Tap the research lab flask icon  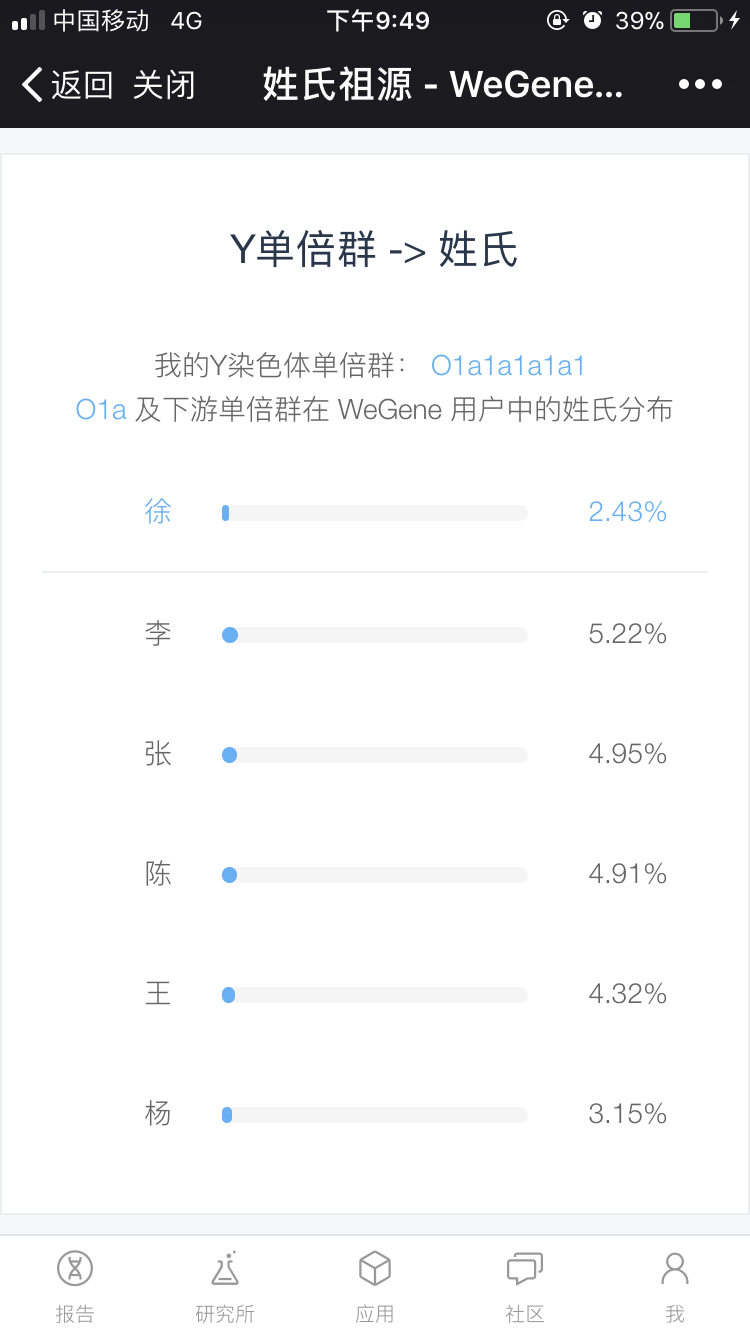[x=225, y=1269]
